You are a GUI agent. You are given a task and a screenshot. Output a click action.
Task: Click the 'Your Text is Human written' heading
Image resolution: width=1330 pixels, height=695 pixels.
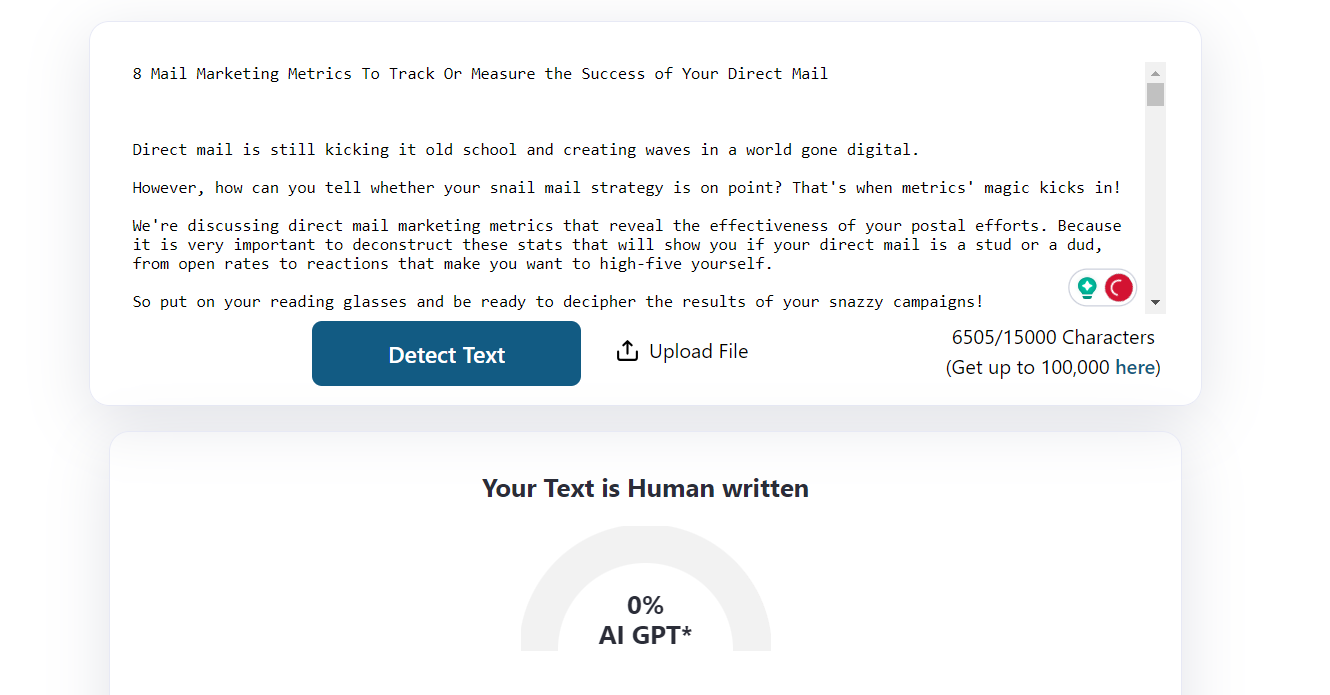point(645,488)
